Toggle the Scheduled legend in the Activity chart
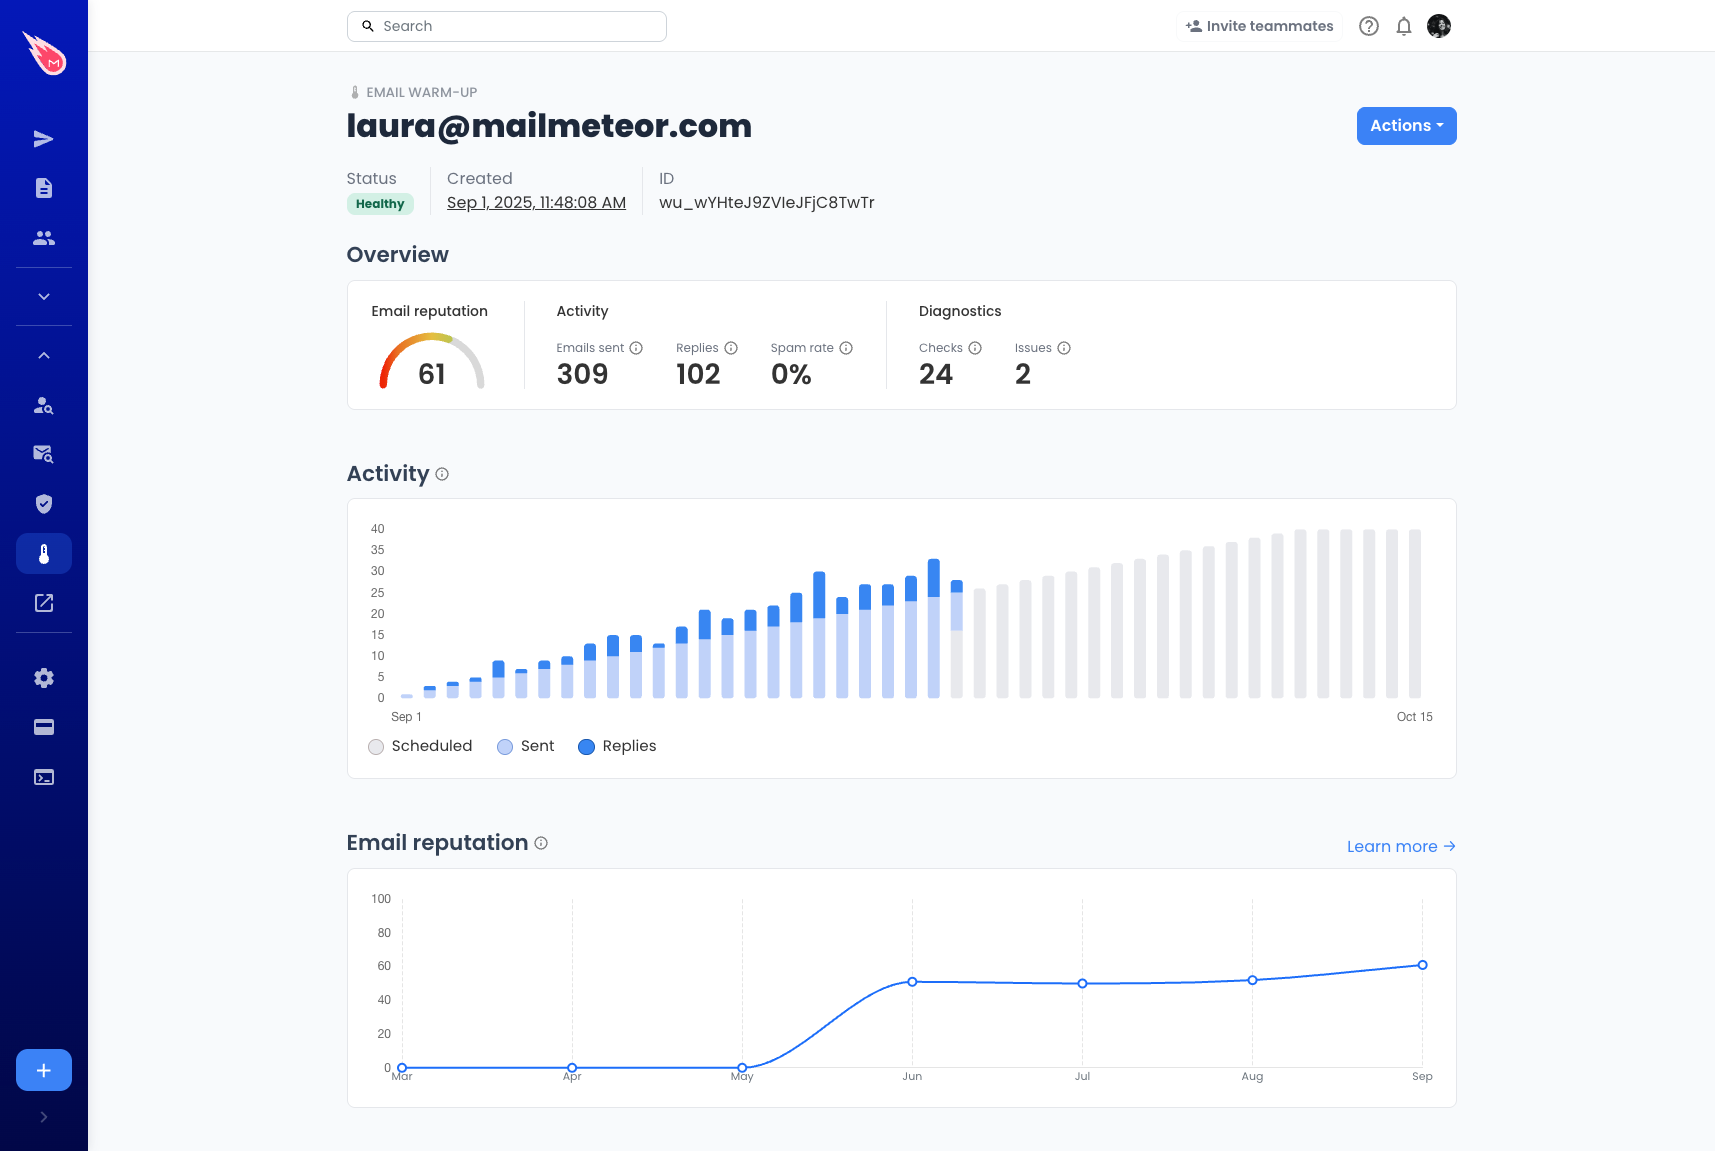1715x1151 pixels. 420,746
